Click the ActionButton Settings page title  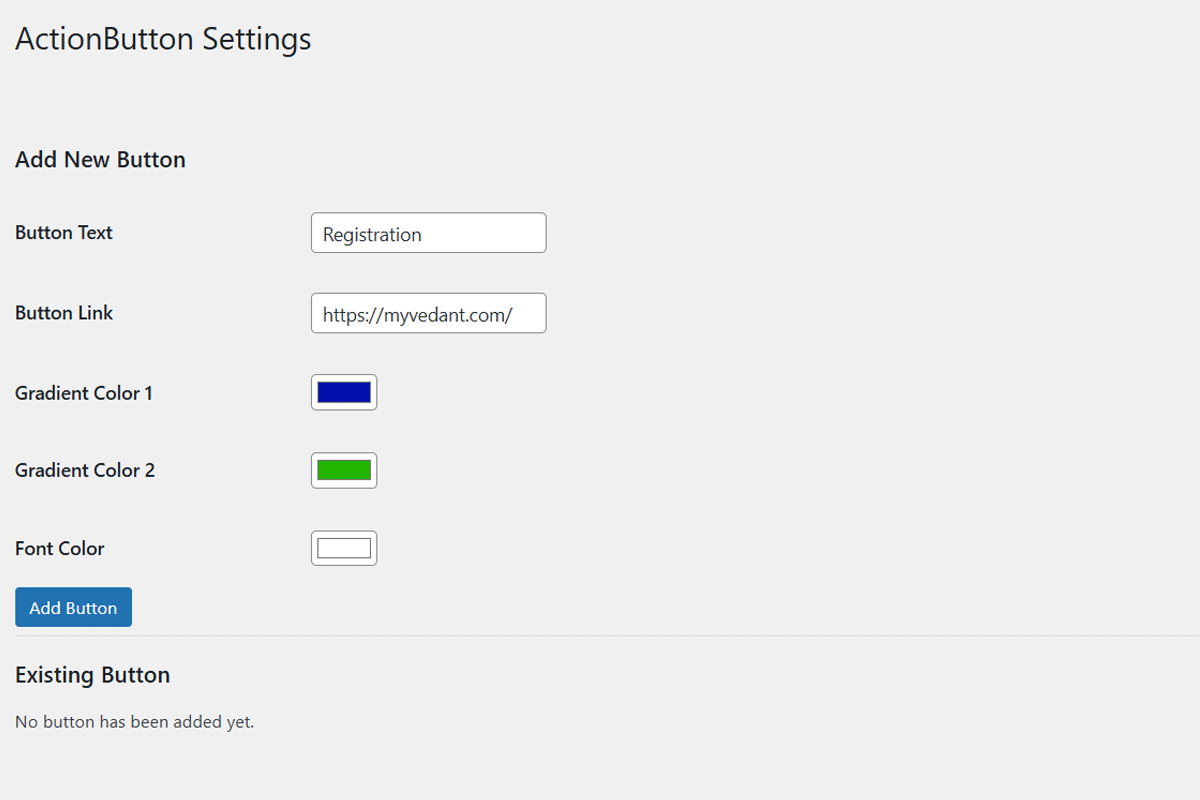[163, 39]
